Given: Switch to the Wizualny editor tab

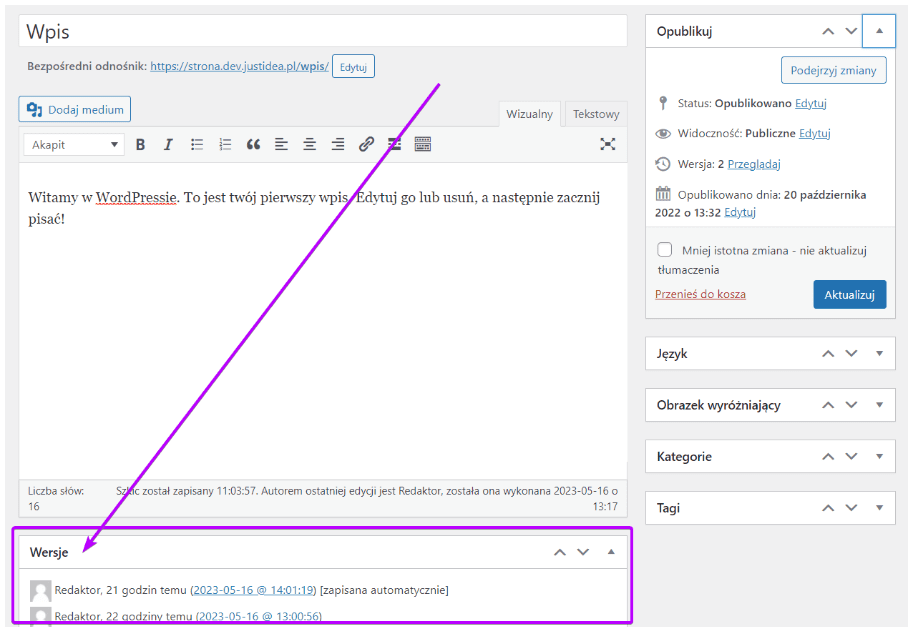Looking at the screenshot, I should click(x=530, y=114).
